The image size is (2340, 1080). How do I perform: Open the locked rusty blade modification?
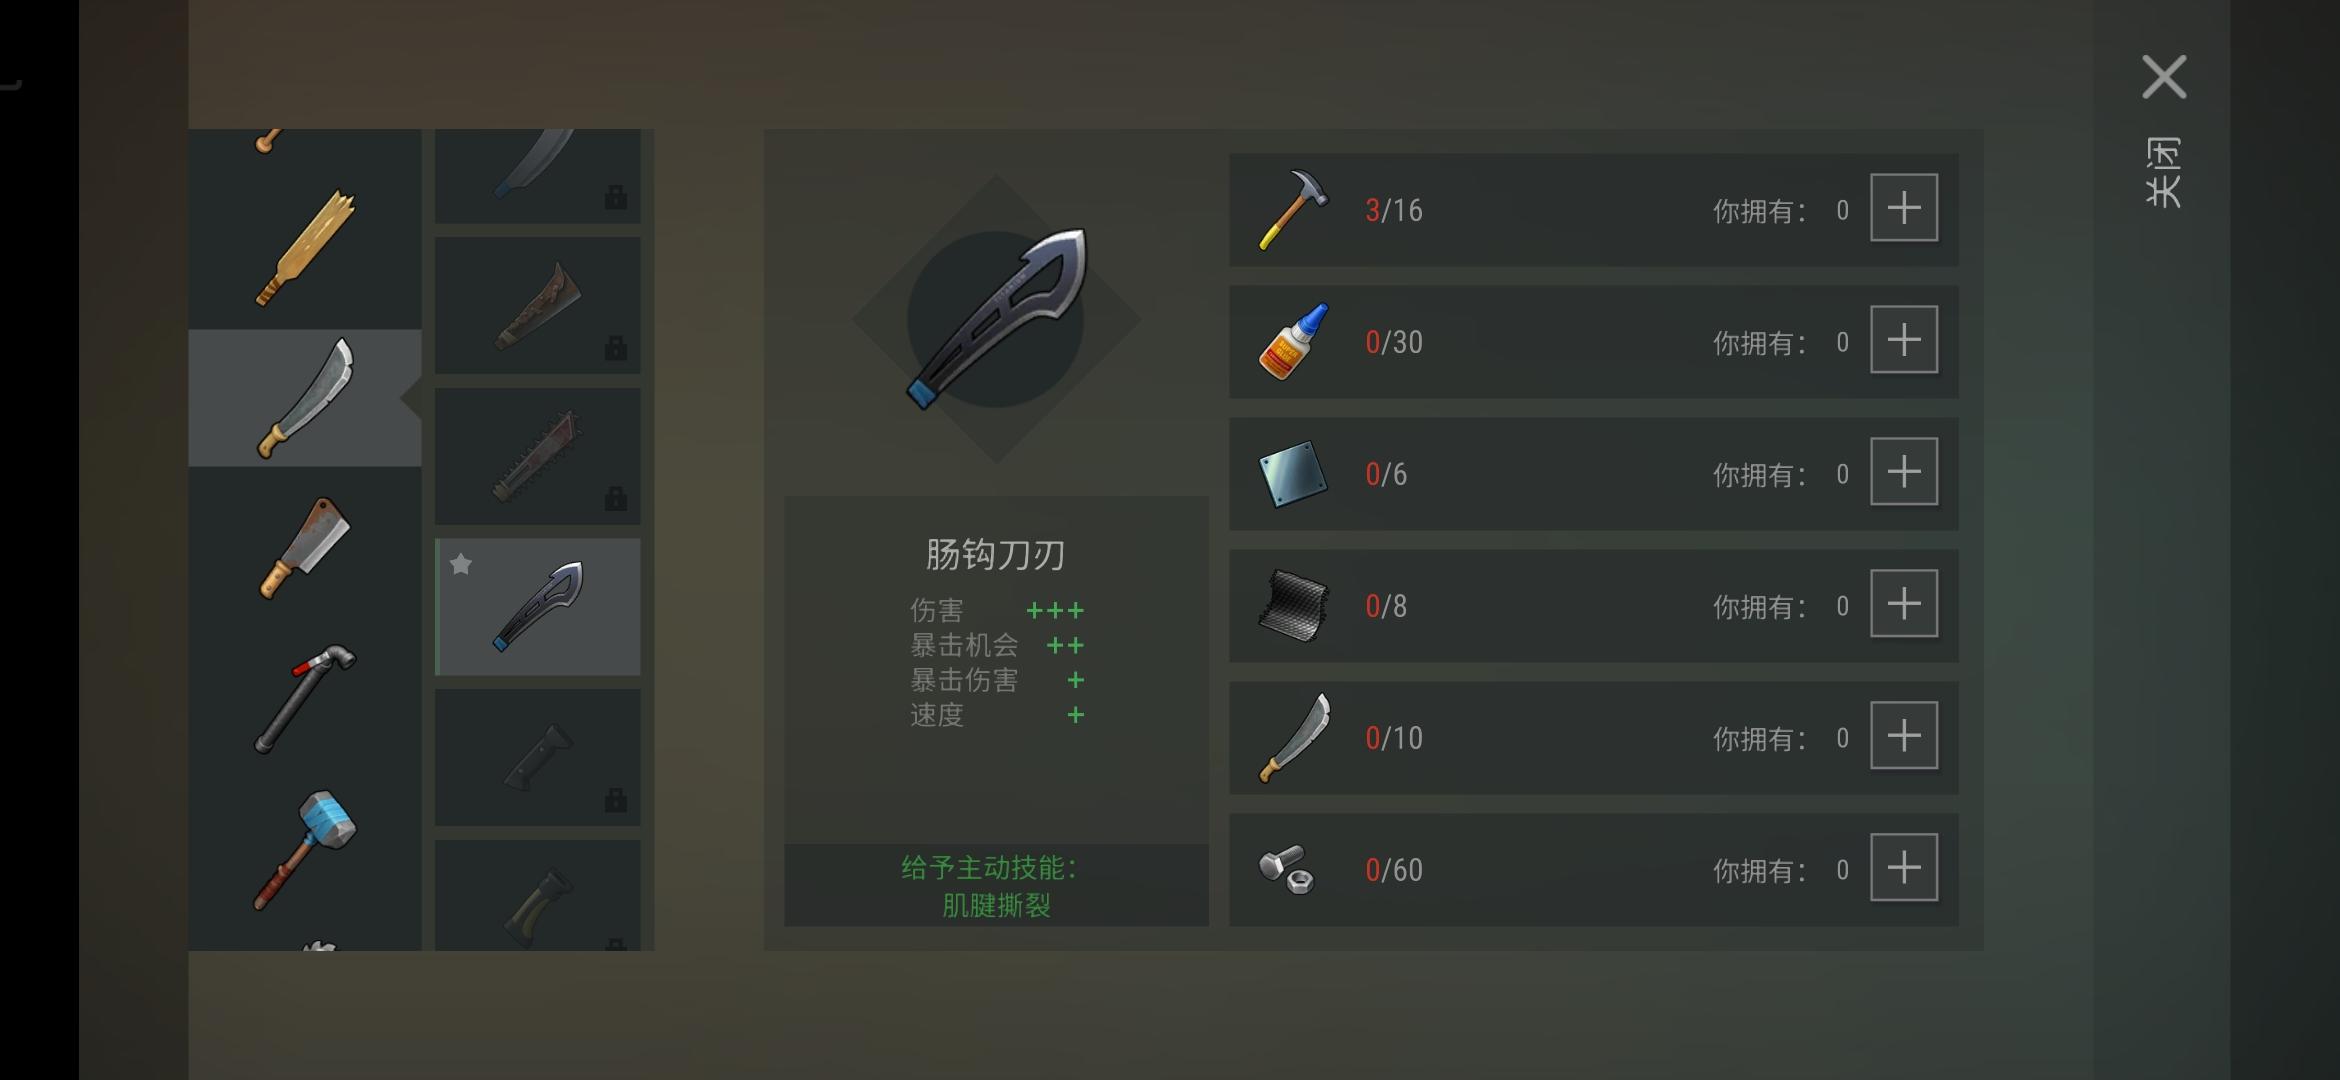click(x=538, y=305)
